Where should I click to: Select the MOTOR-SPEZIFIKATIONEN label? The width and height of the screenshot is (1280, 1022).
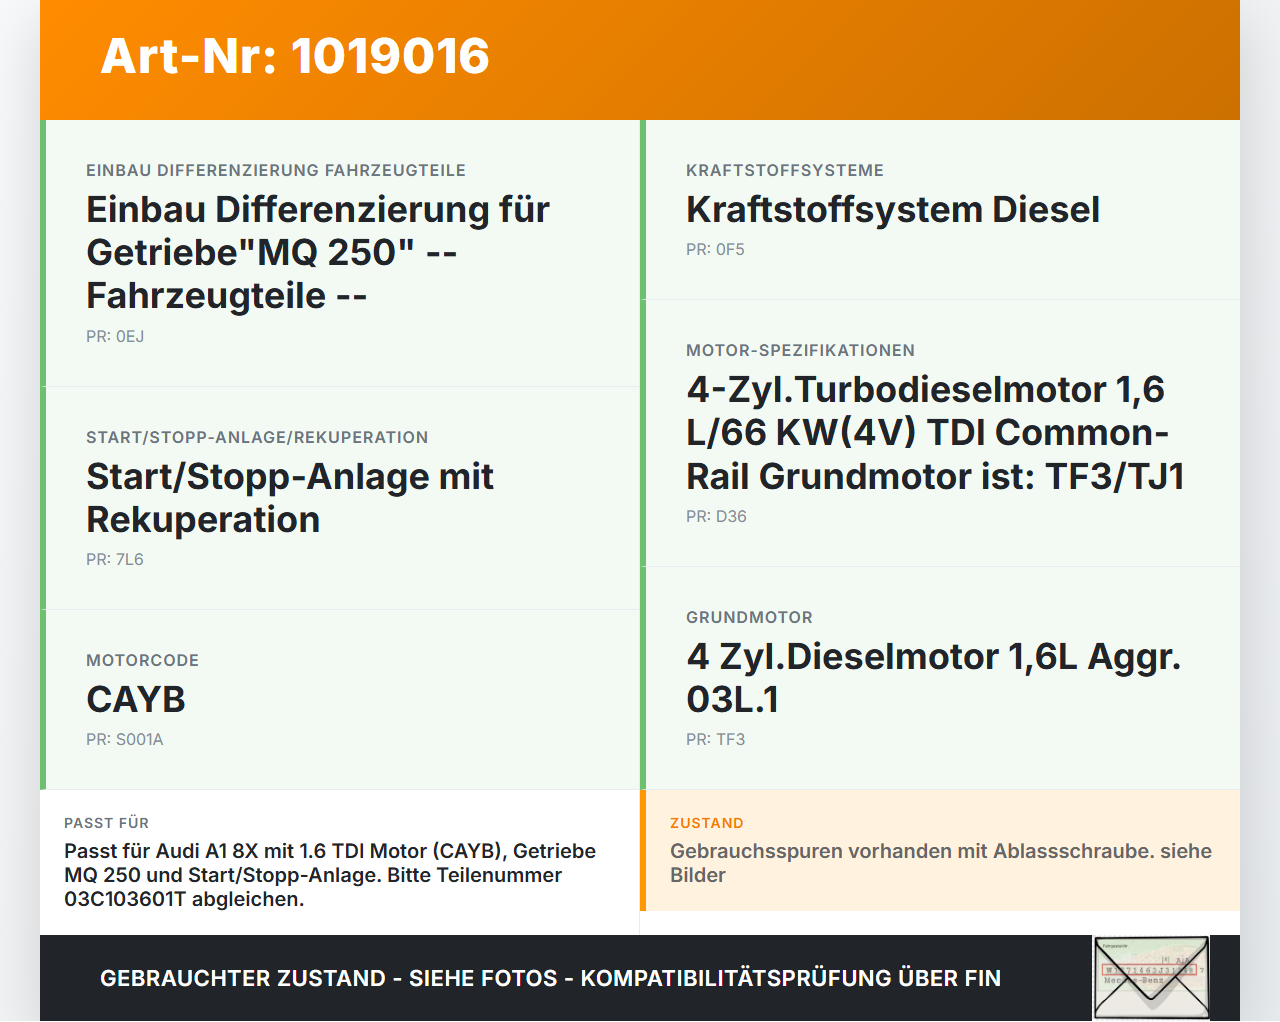[800, 350]
